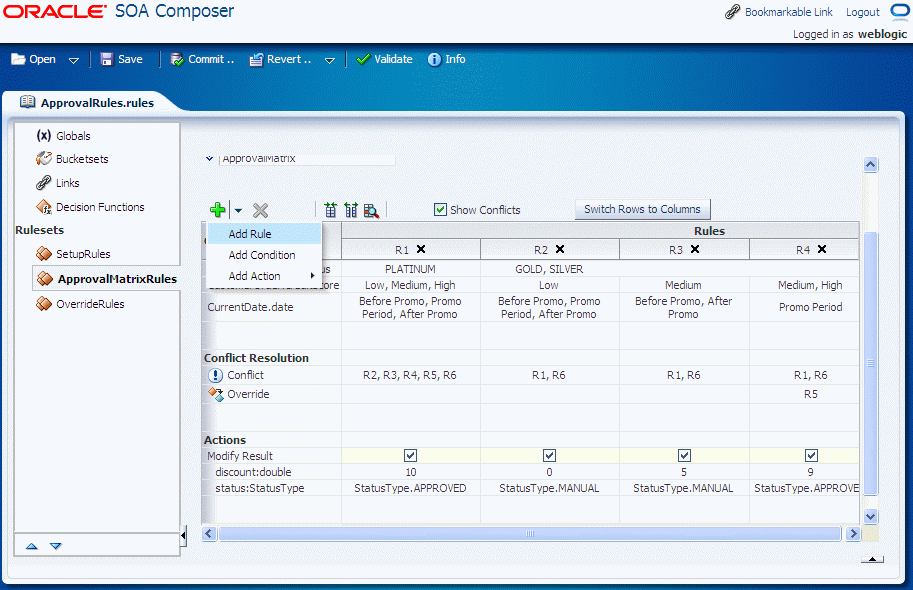
Task: Click the down arrow below sidebar
Action: coord(55,546)
